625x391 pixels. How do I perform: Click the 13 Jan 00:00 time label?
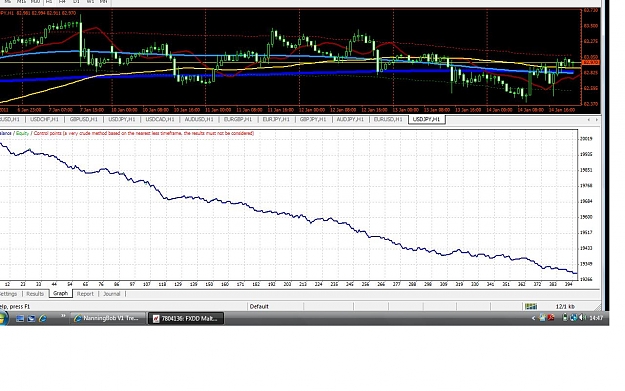(x=405, y=110)
